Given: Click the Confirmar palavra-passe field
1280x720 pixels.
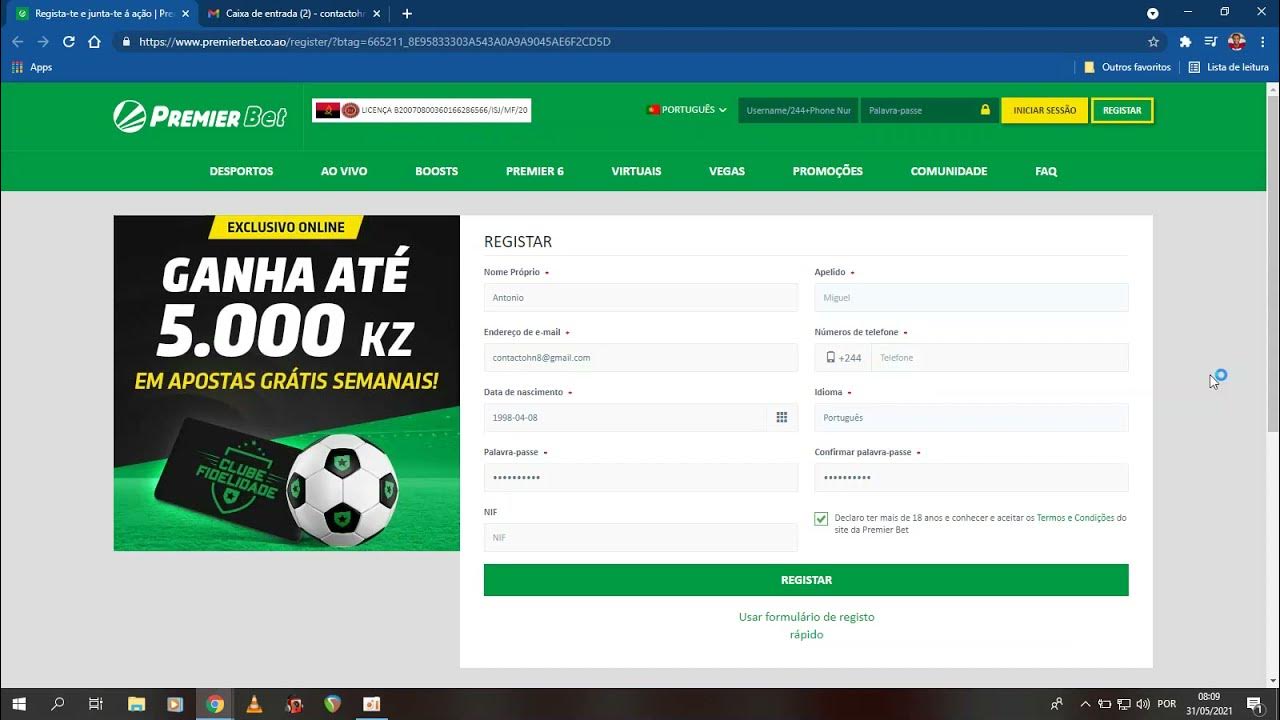Looking at the screenshot, I should (x=971, y=477).
